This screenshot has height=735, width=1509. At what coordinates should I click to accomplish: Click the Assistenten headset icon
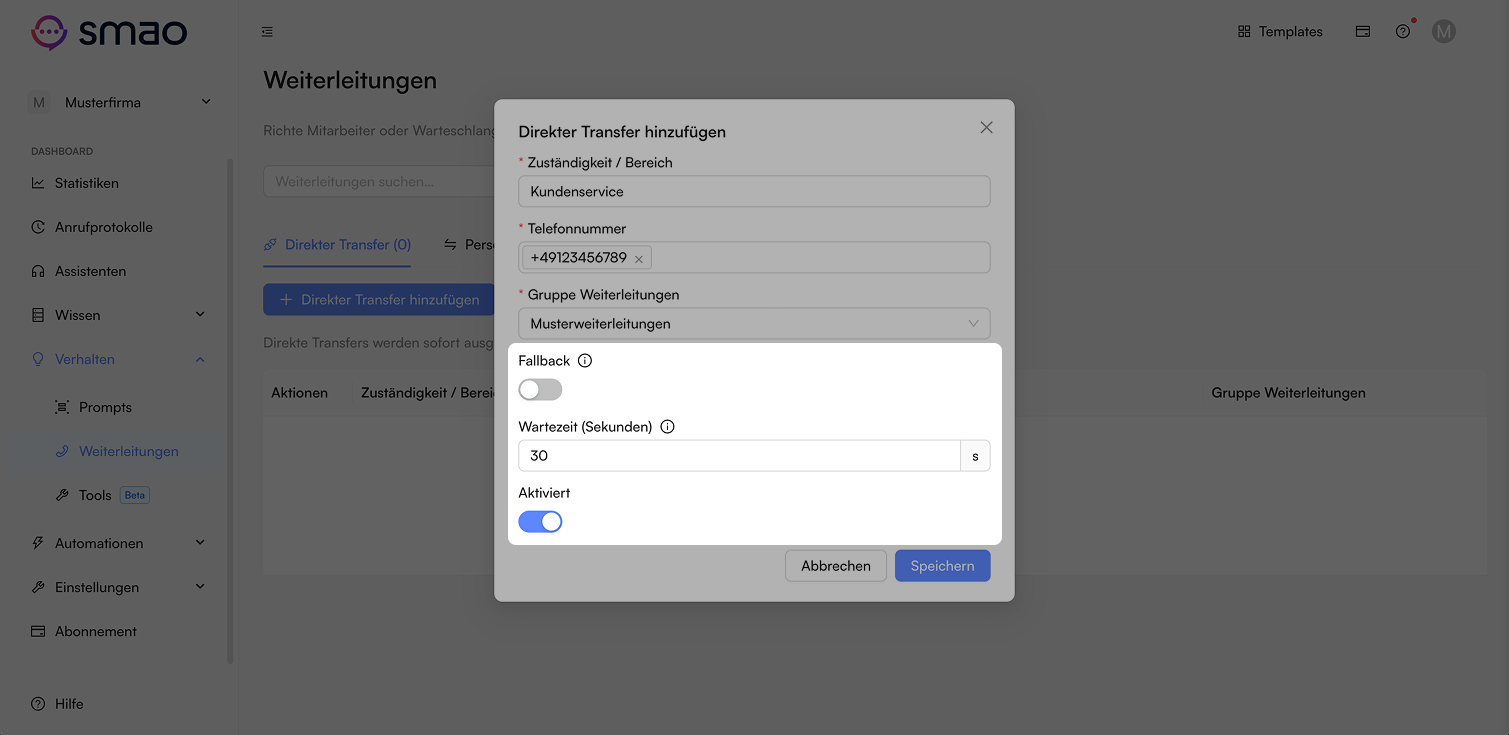click(x=38, y=271)
